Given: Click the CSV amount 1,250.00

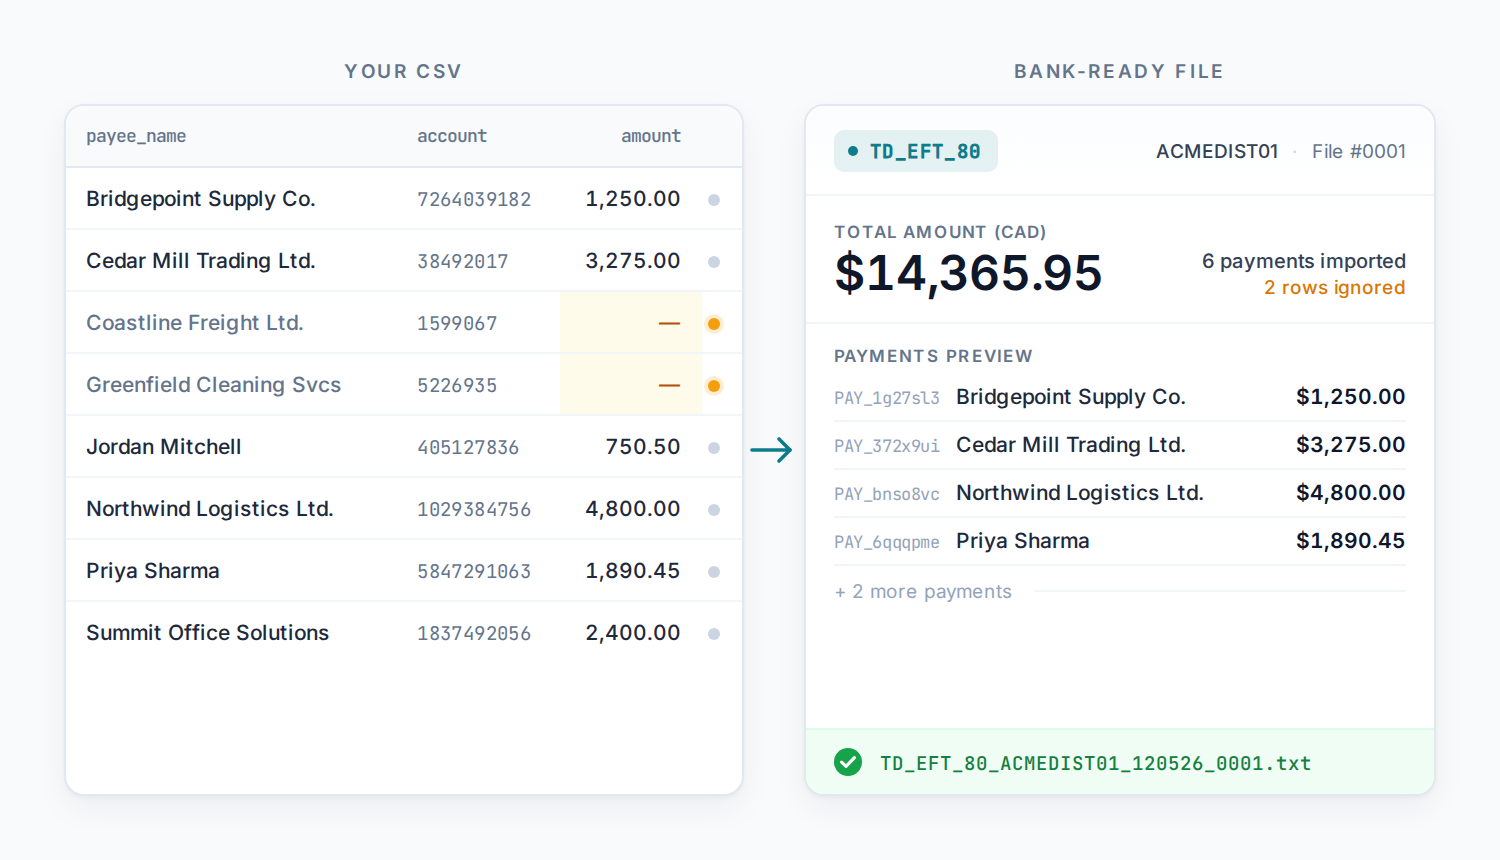Looking at the screenshot, I should 633,199.
